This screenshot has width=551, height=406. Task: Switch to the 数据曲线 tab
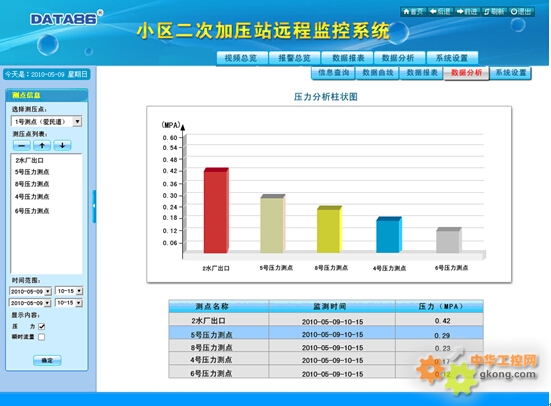(x=377, y=73)
